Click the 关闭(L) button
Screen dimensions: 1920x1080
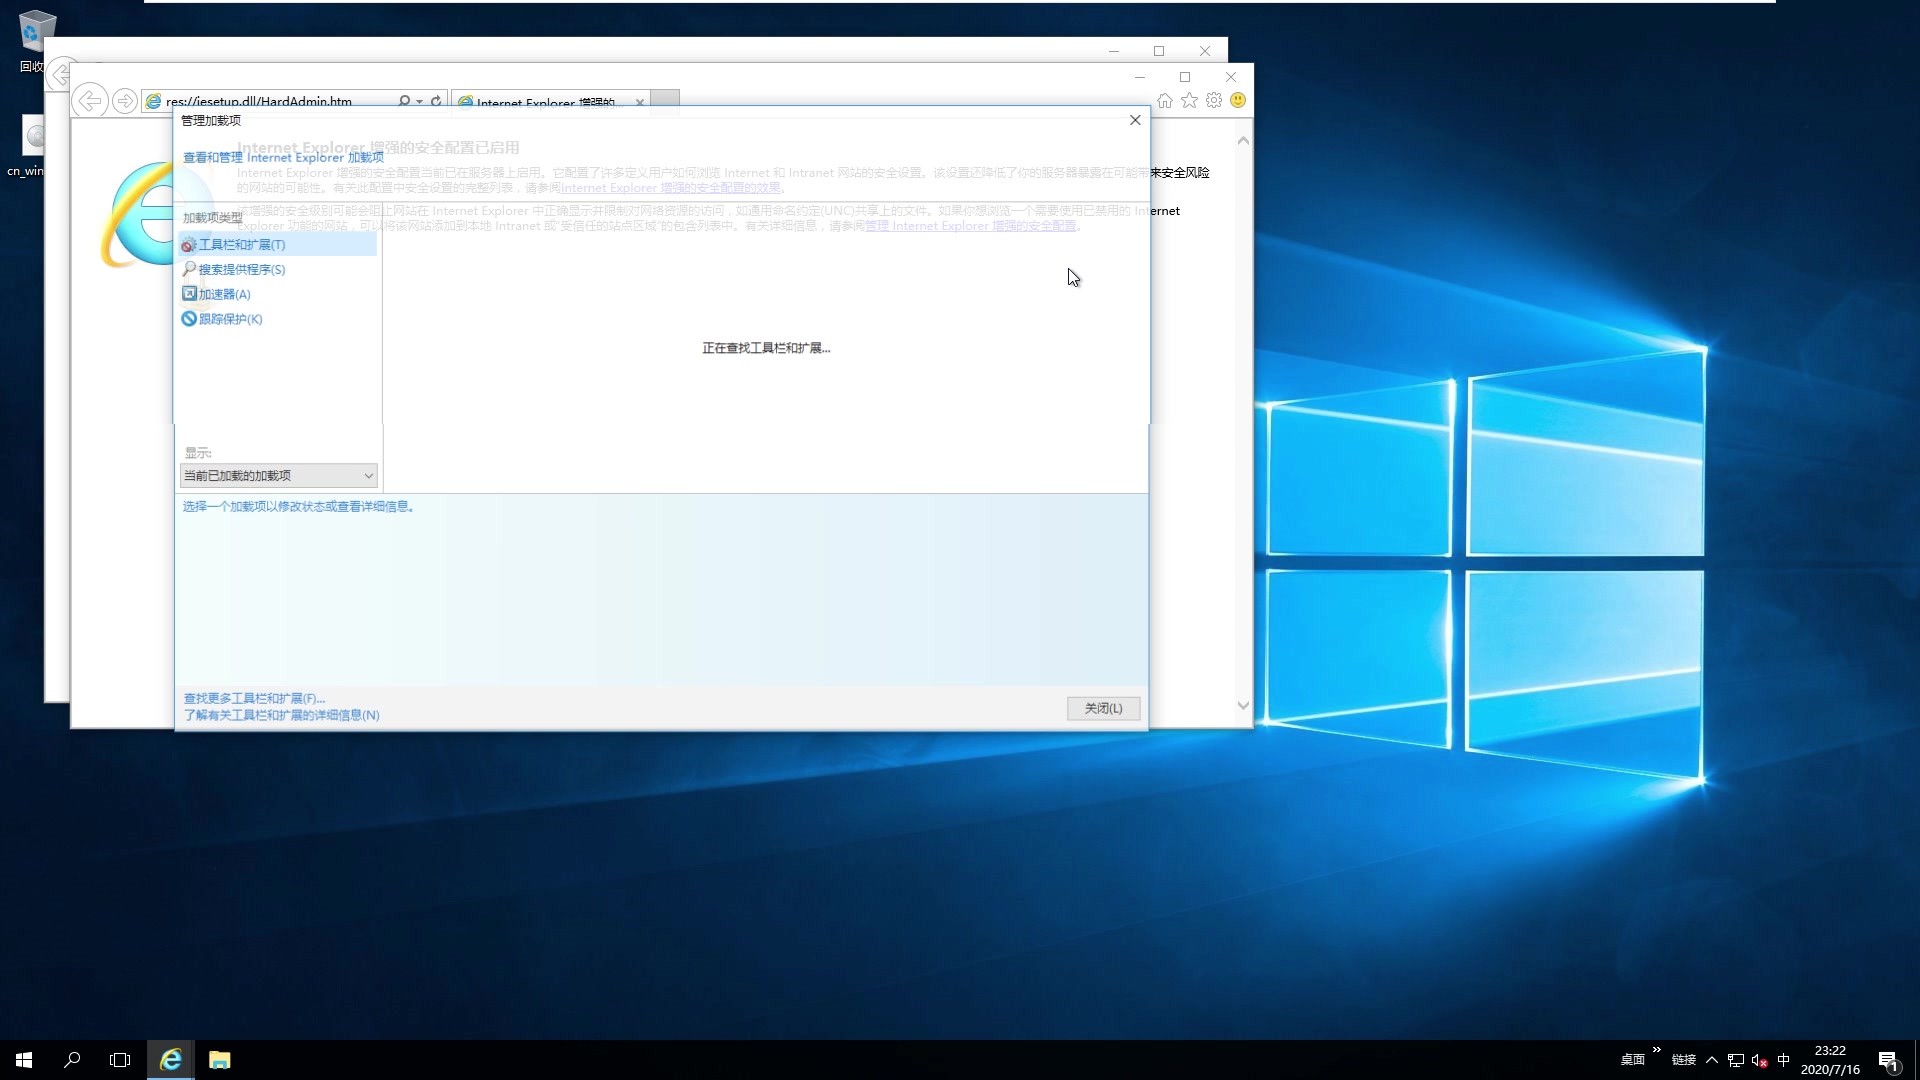click(x=1103, y=708)
